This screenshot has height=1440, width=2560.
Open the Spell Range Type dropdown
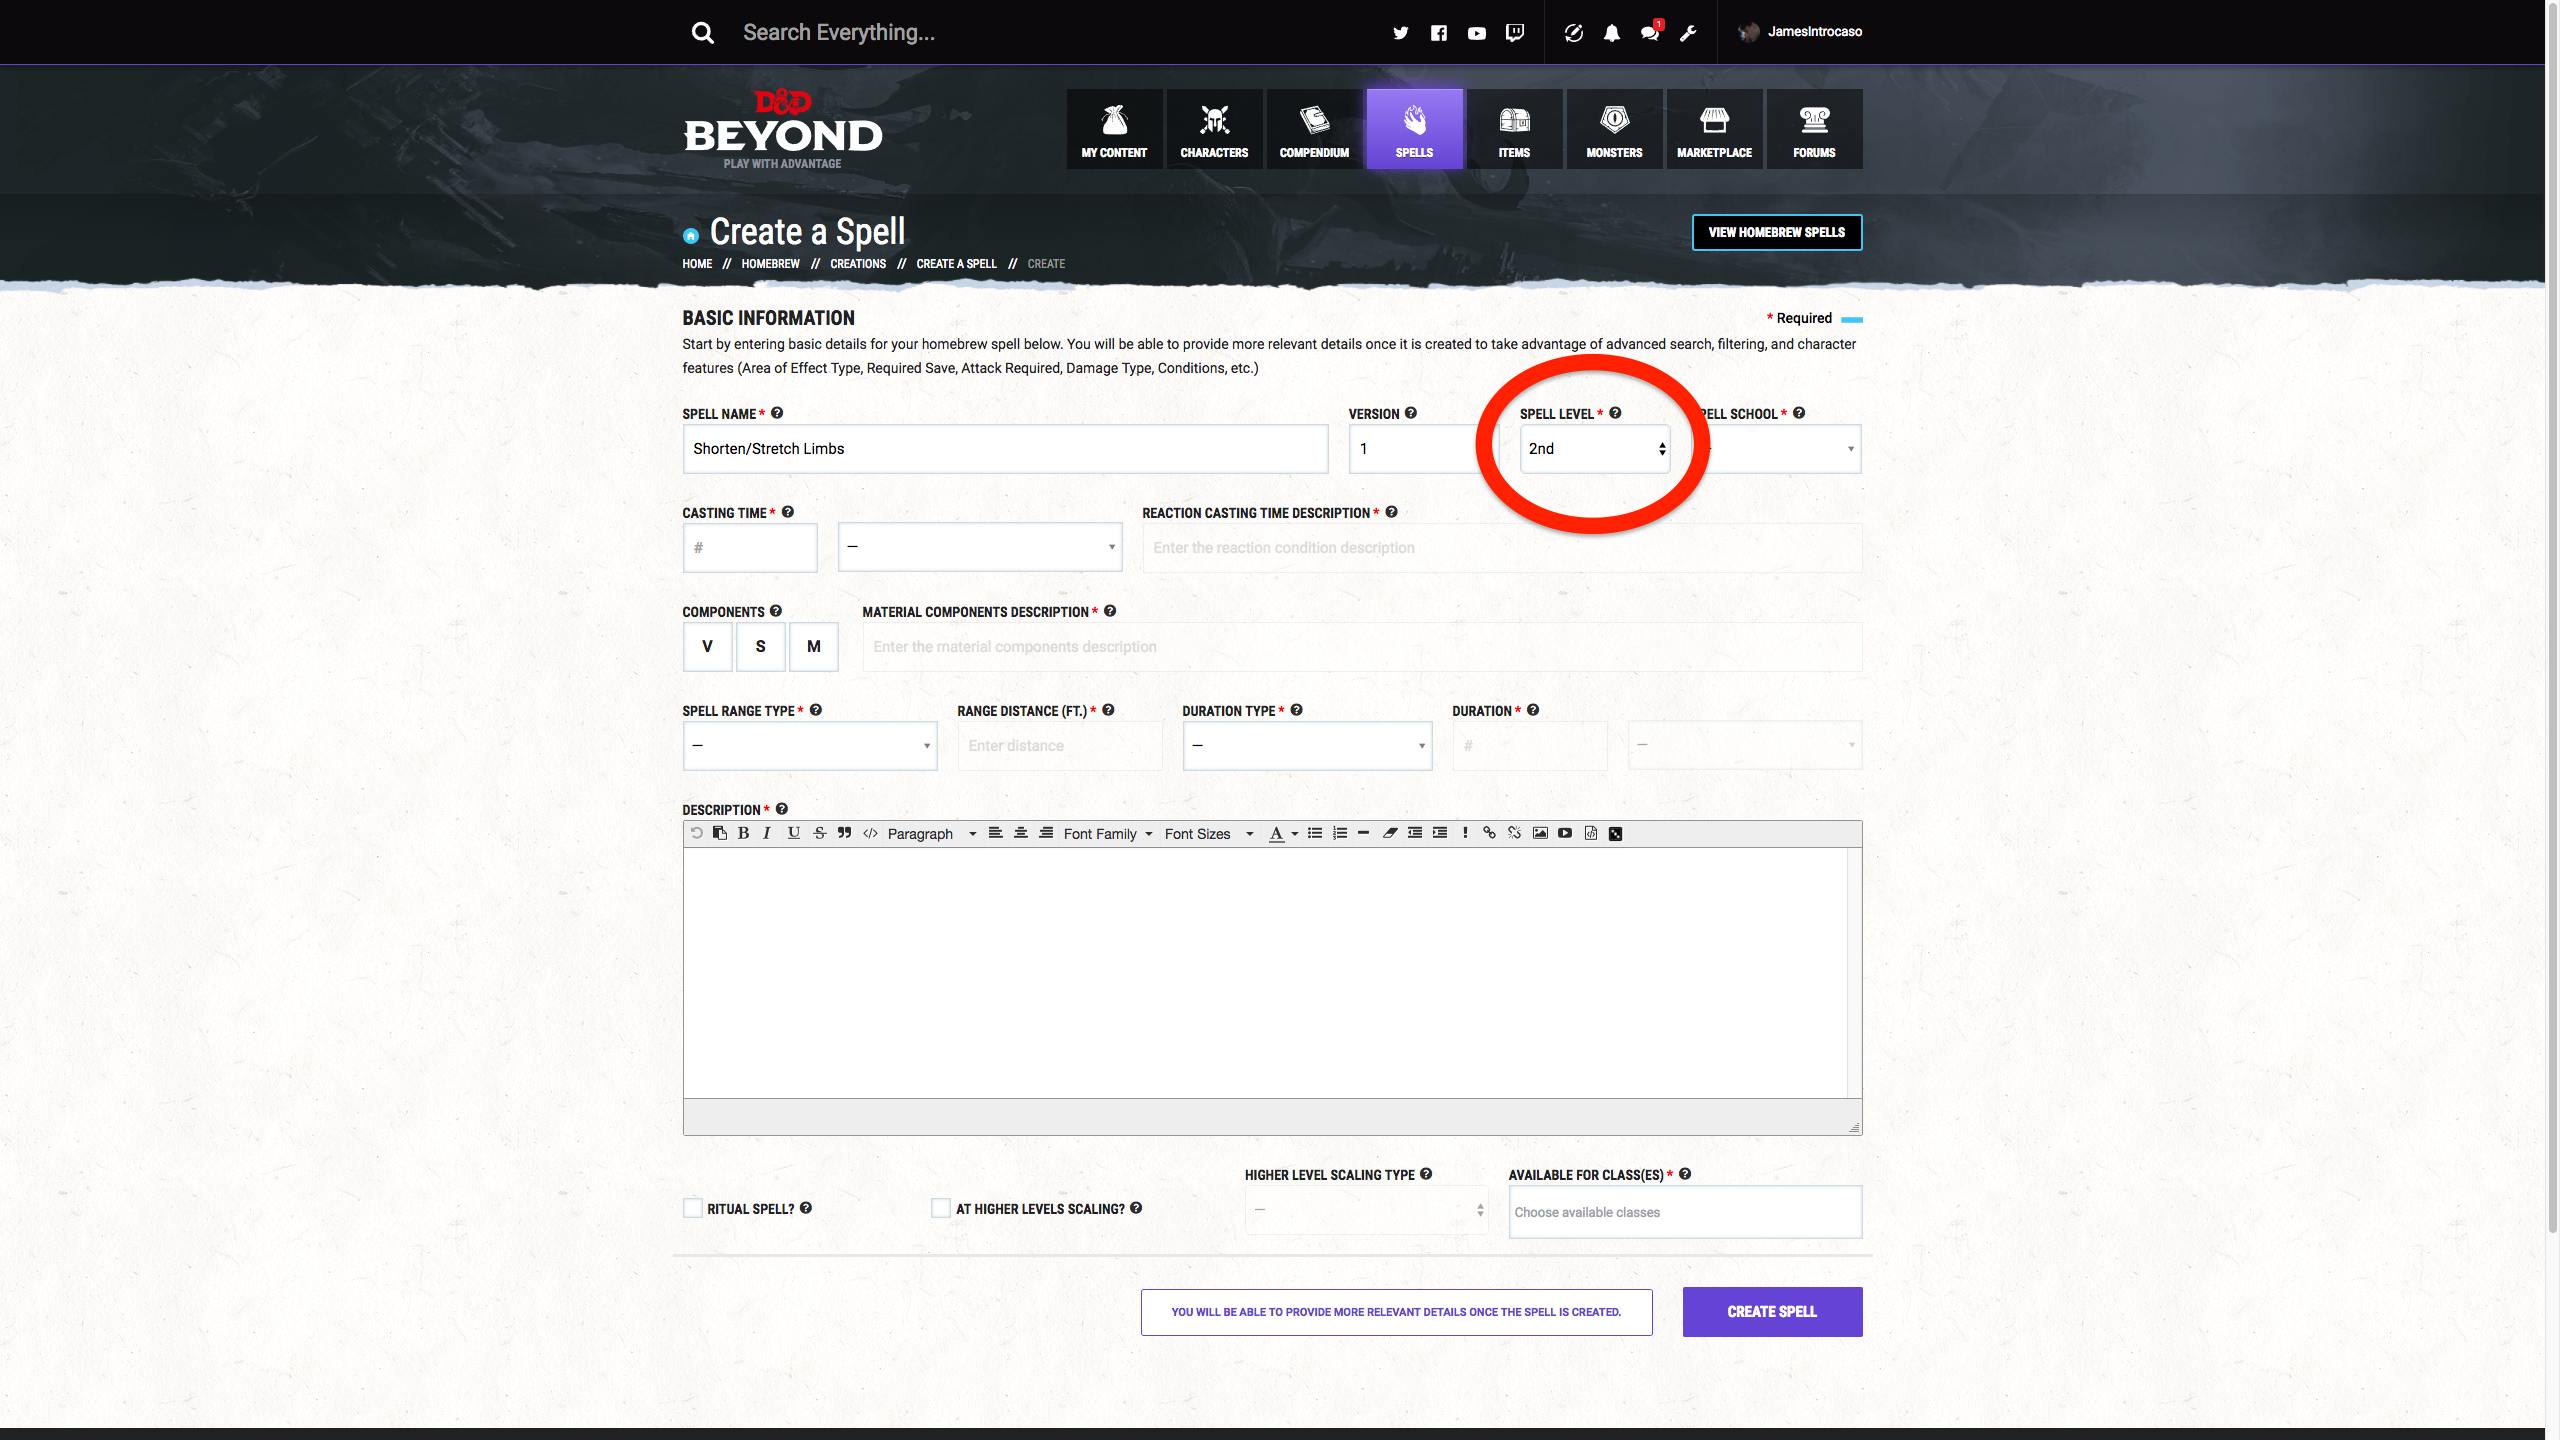(x=810, y=746)
